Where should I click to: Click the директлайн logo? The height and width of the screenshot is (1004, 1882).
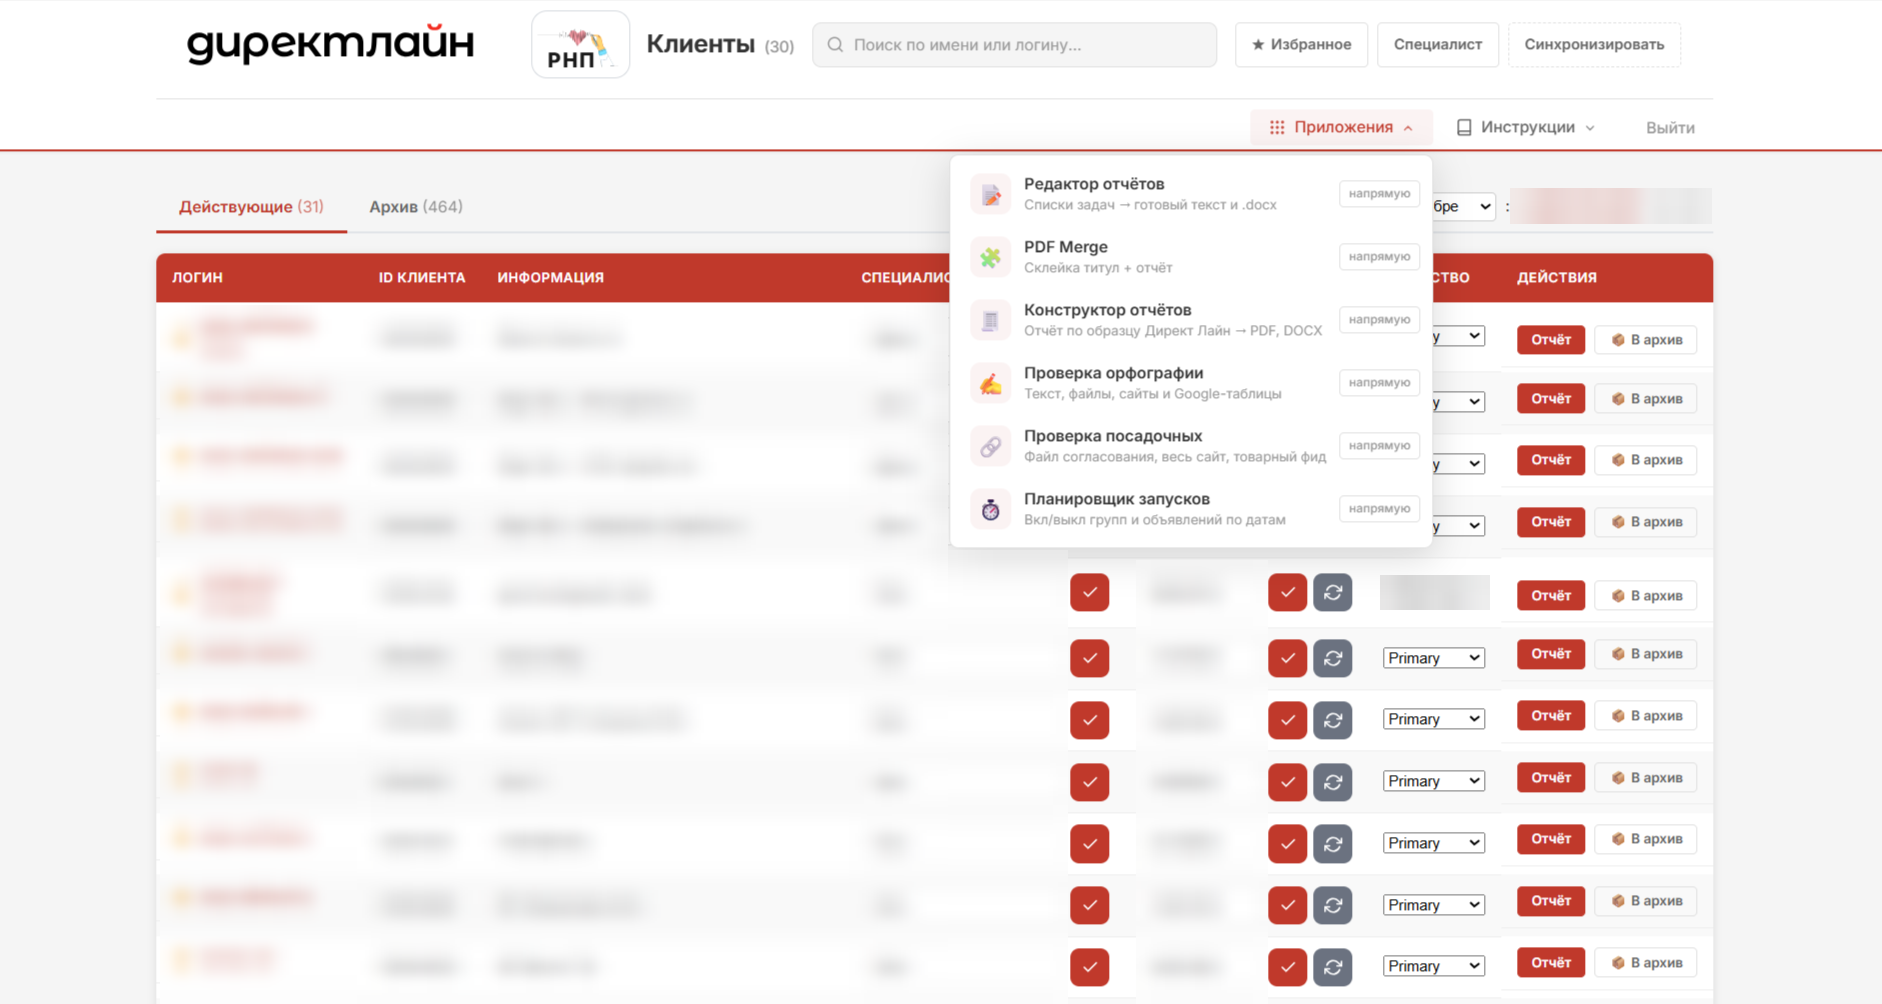pyautogui.click(x=330, y=44)
